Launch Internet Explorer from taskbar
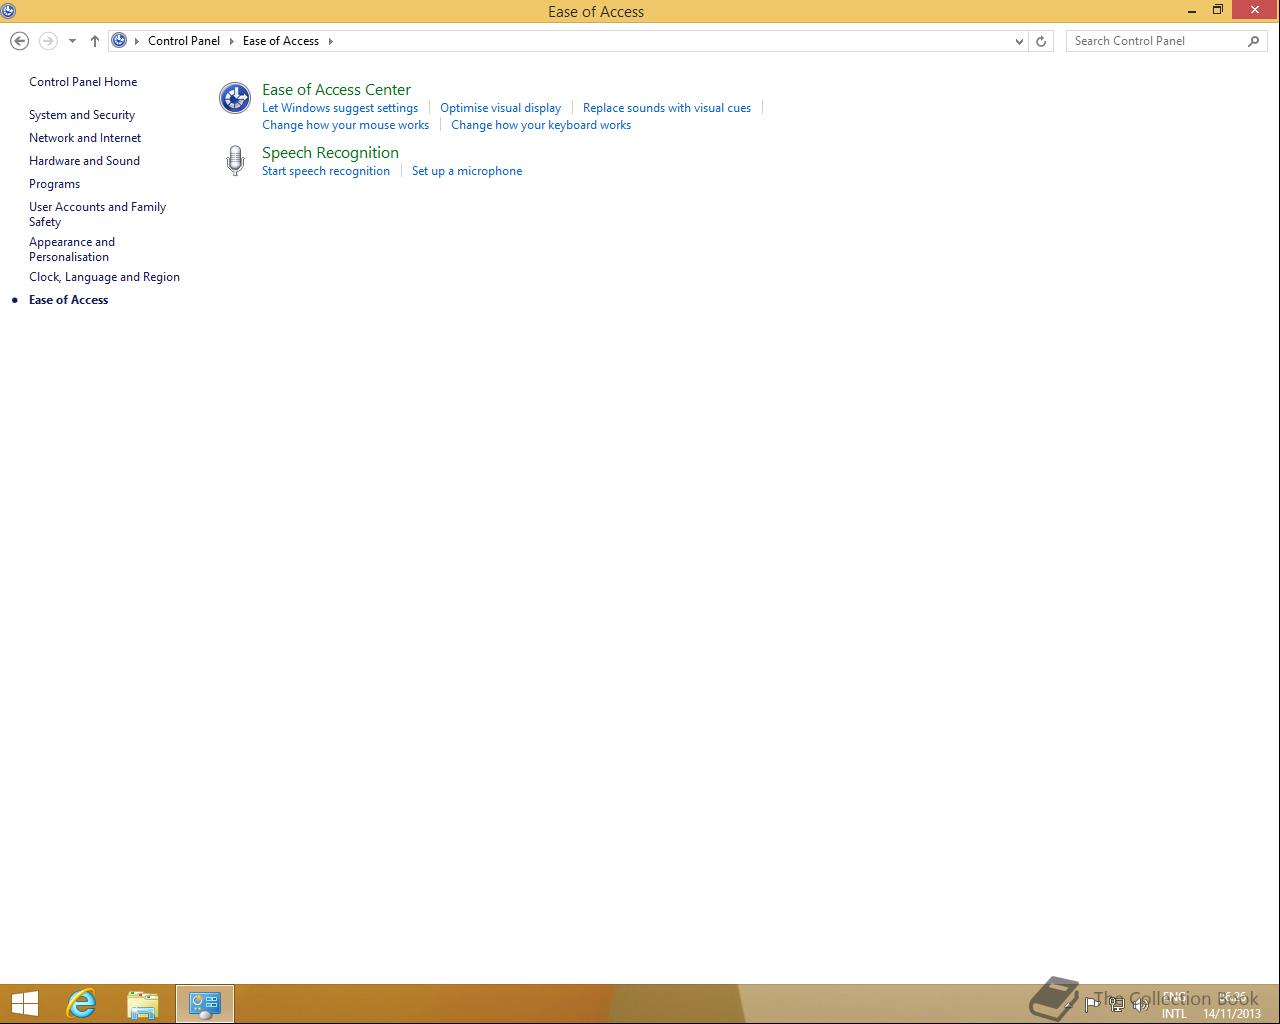This screenshot has width=1280, height=1024. [x=81, y=1004]
